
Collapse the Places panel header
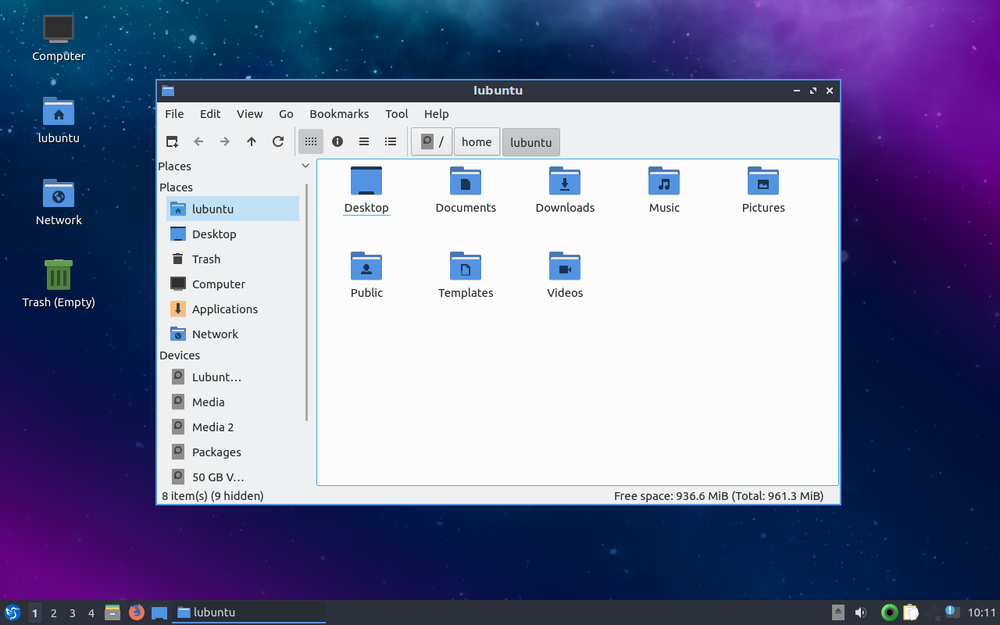tap(305, 166)
